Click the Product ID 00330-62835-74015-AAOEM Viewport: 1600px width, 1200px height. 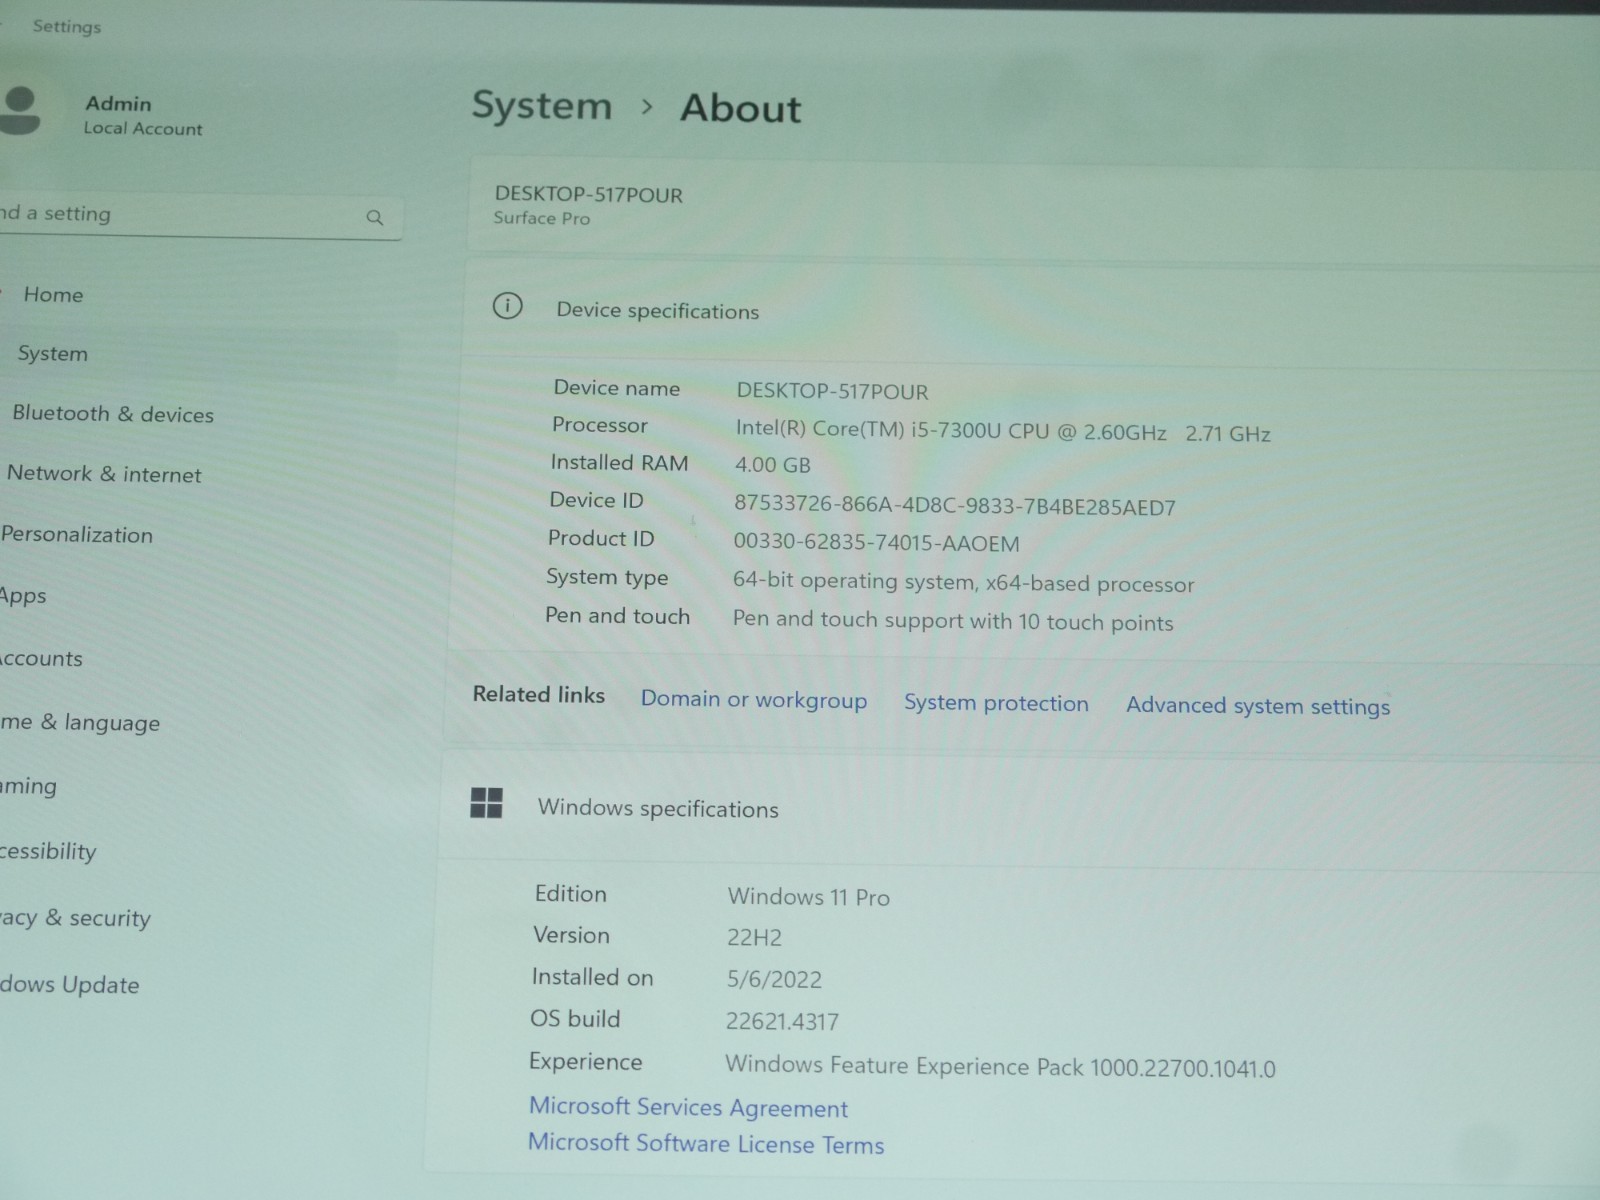point(876,543)
